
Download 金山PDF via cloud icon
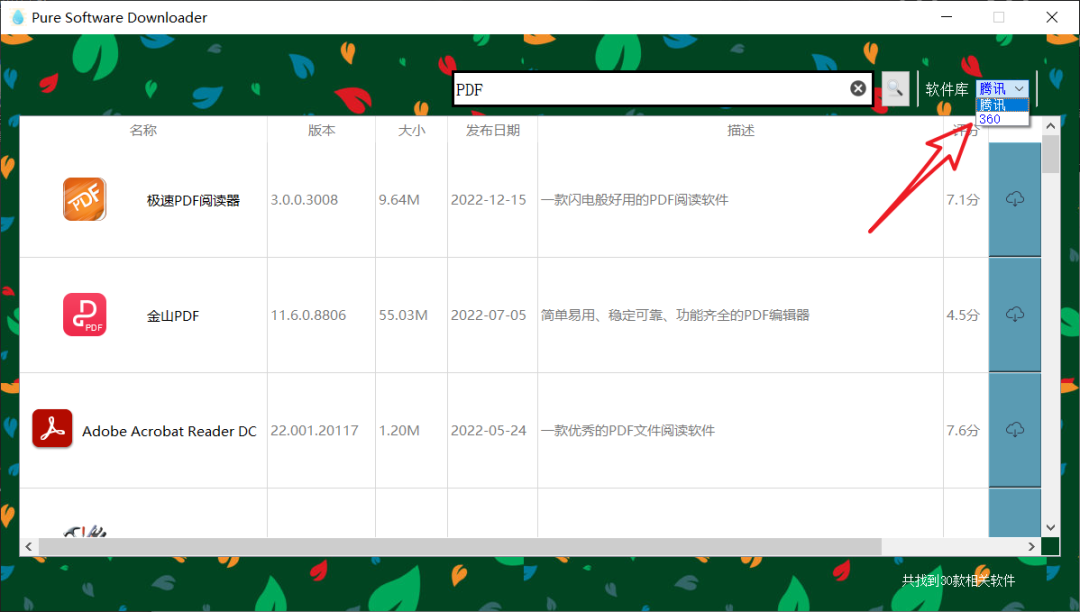1015,315
